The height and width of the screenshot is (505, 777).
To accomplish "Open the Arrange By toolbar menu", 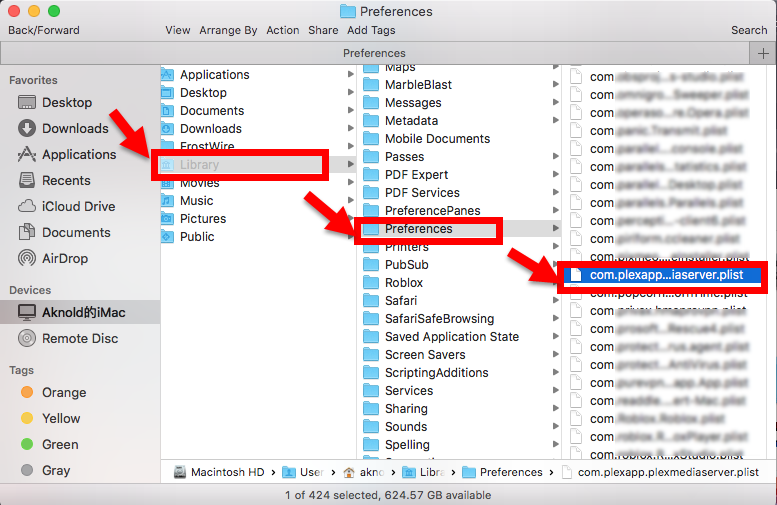I will click(x=228, y=30).
